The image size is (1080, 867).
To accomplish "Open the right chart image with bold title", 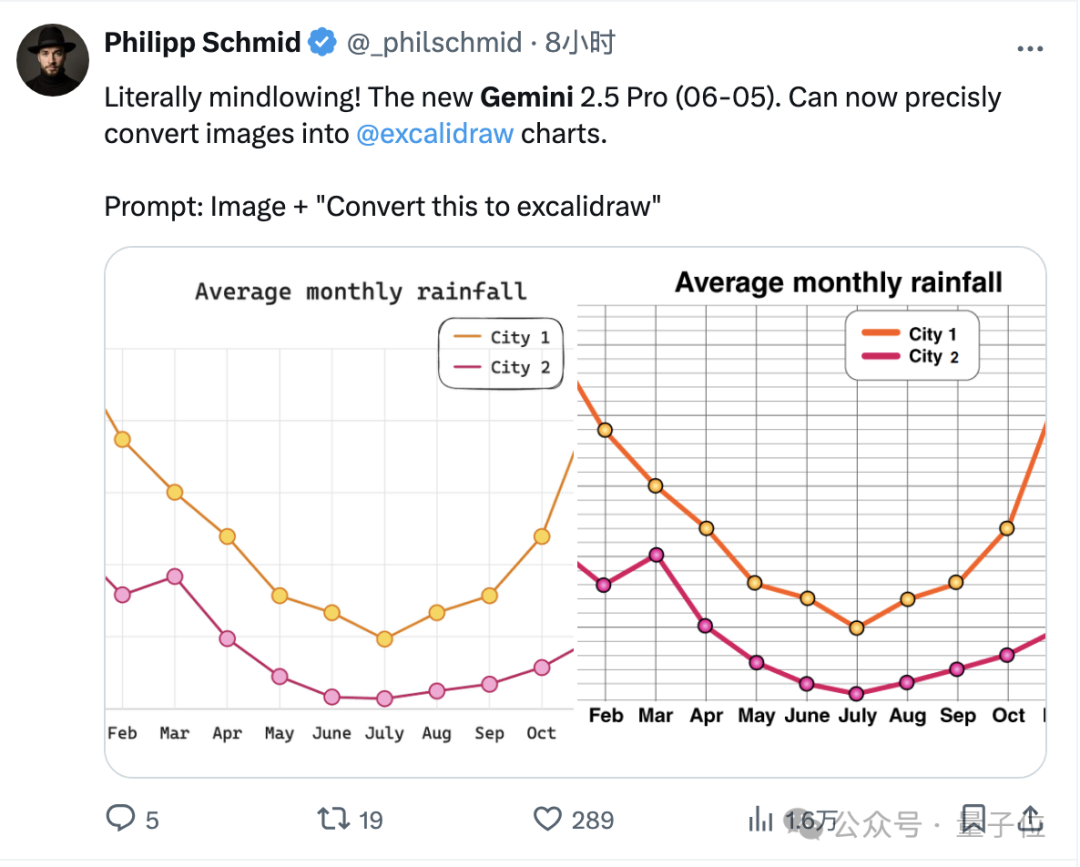I will 811,510.
